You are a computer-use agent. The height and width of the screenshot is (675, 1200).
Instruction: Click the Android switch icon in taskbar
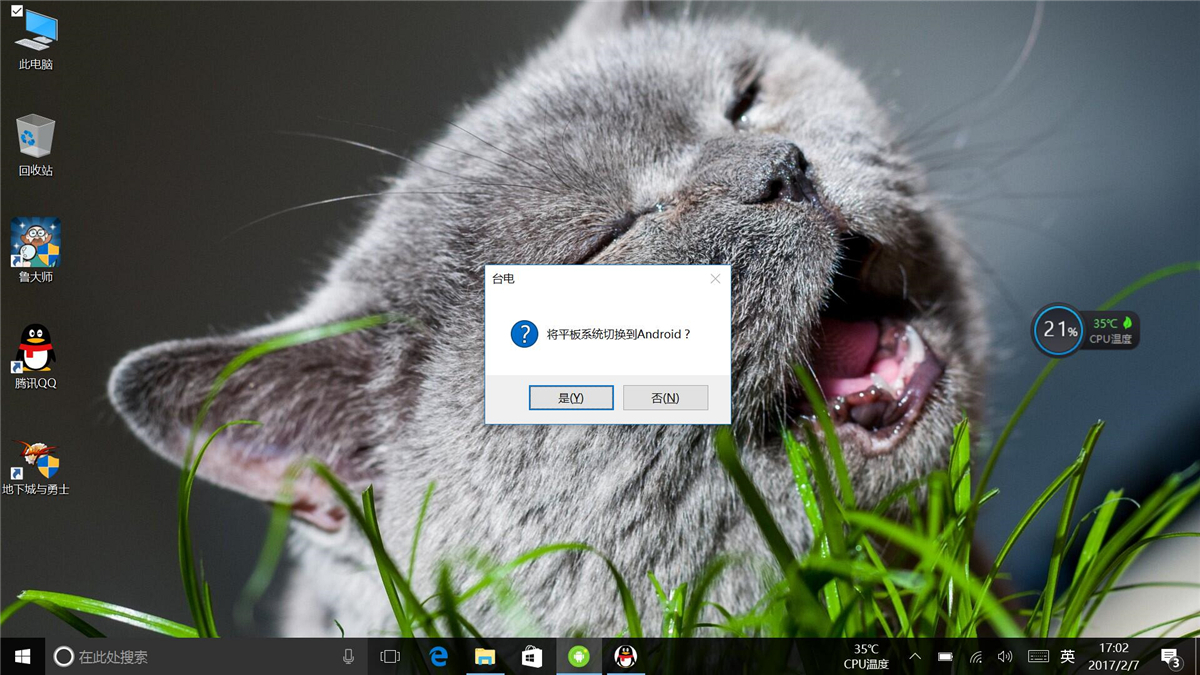tap(578, 657)
